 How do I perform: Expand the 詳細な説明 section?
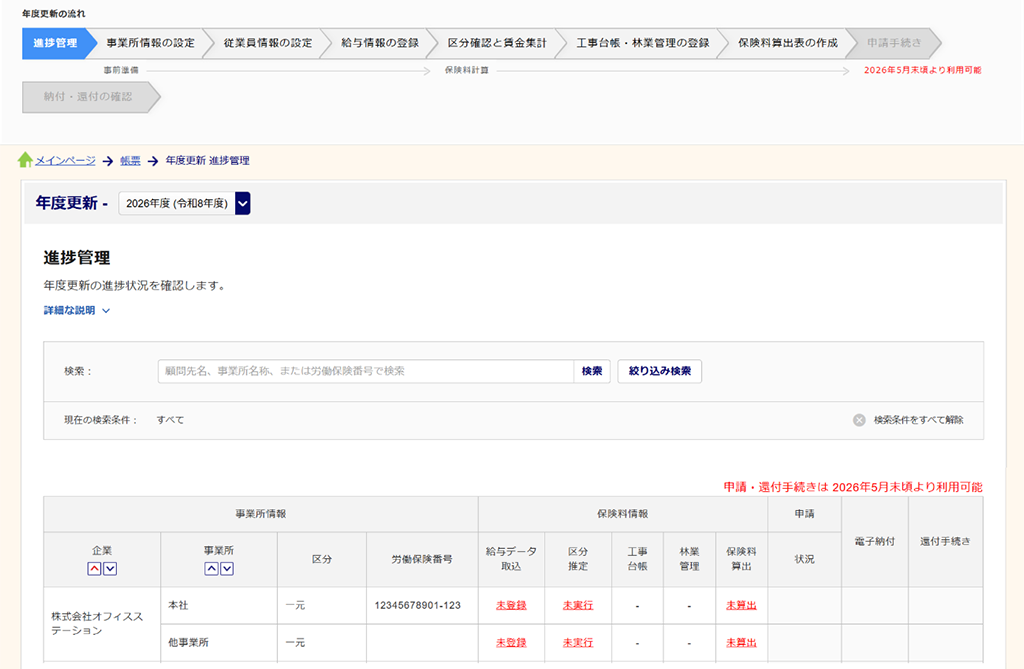point(76,311)
